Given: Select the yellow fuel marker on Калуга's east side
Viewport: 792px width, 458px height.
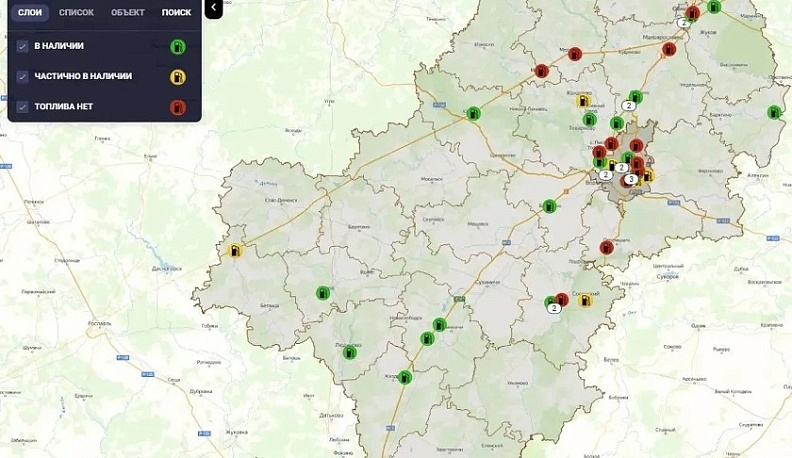Looking at the screenshot, I should click(x=647, y=176).
